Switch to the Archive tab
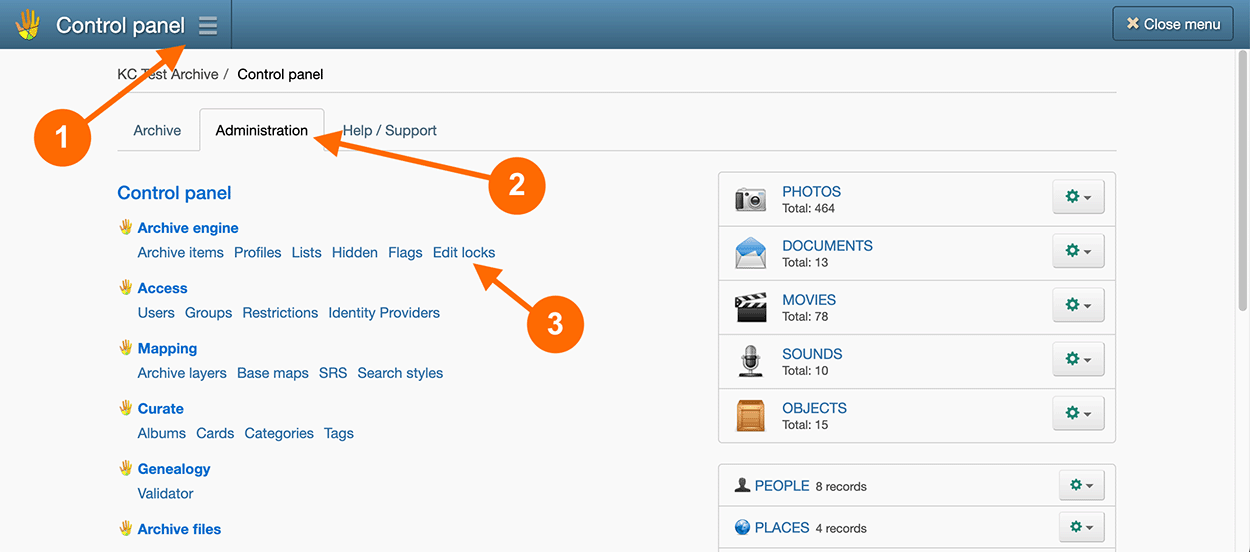The height and width of the screenshot is (552, 1250). (x=157, y=130)
